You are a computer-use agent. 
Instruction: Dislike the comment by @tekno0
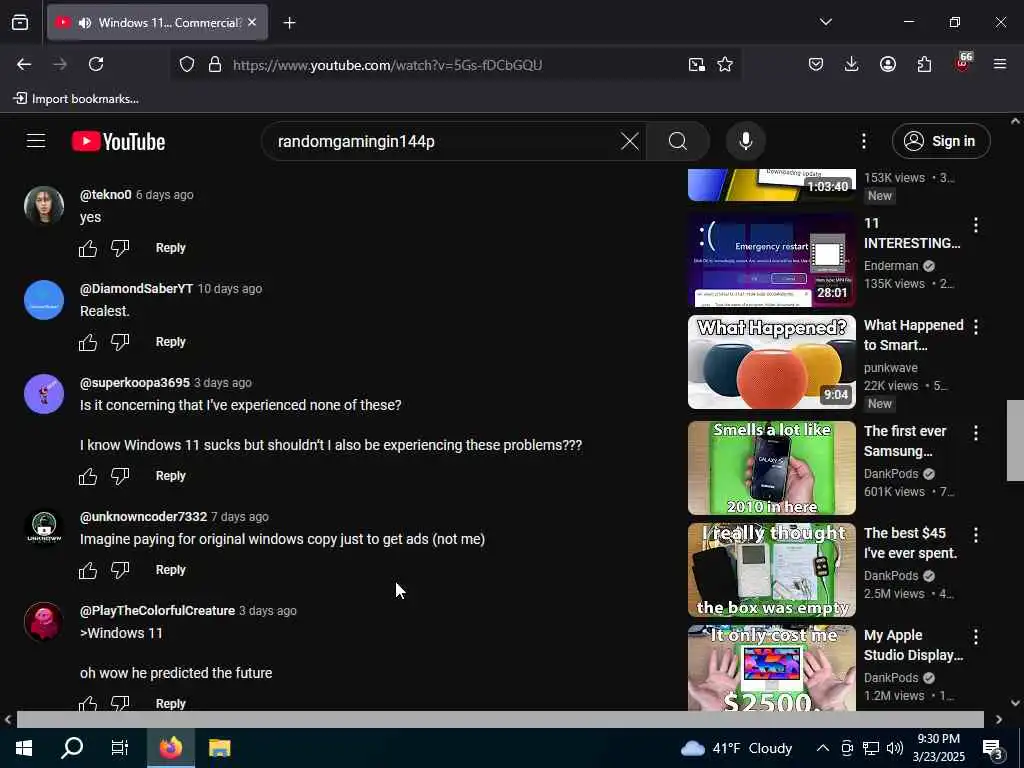tap(120, 248)
